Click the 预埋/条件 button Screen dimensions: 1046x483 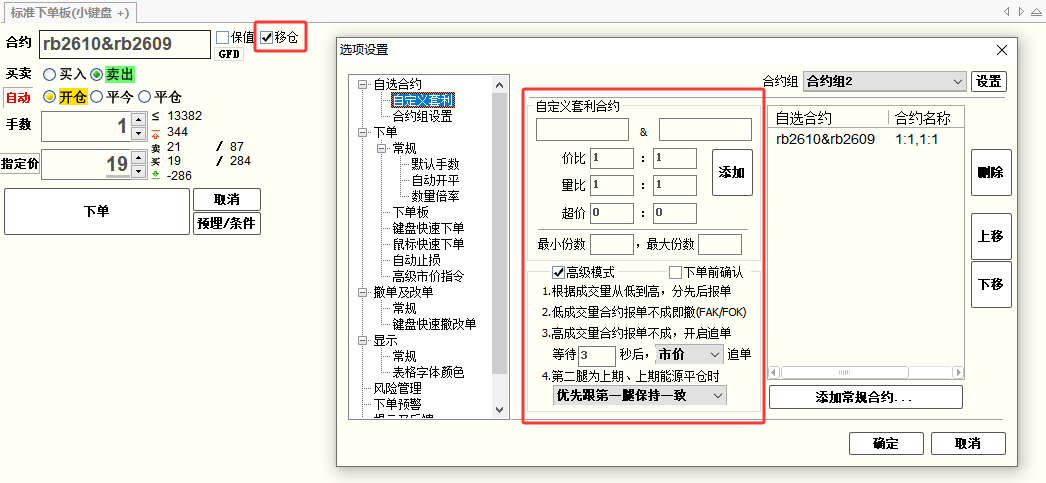point(227,223)
